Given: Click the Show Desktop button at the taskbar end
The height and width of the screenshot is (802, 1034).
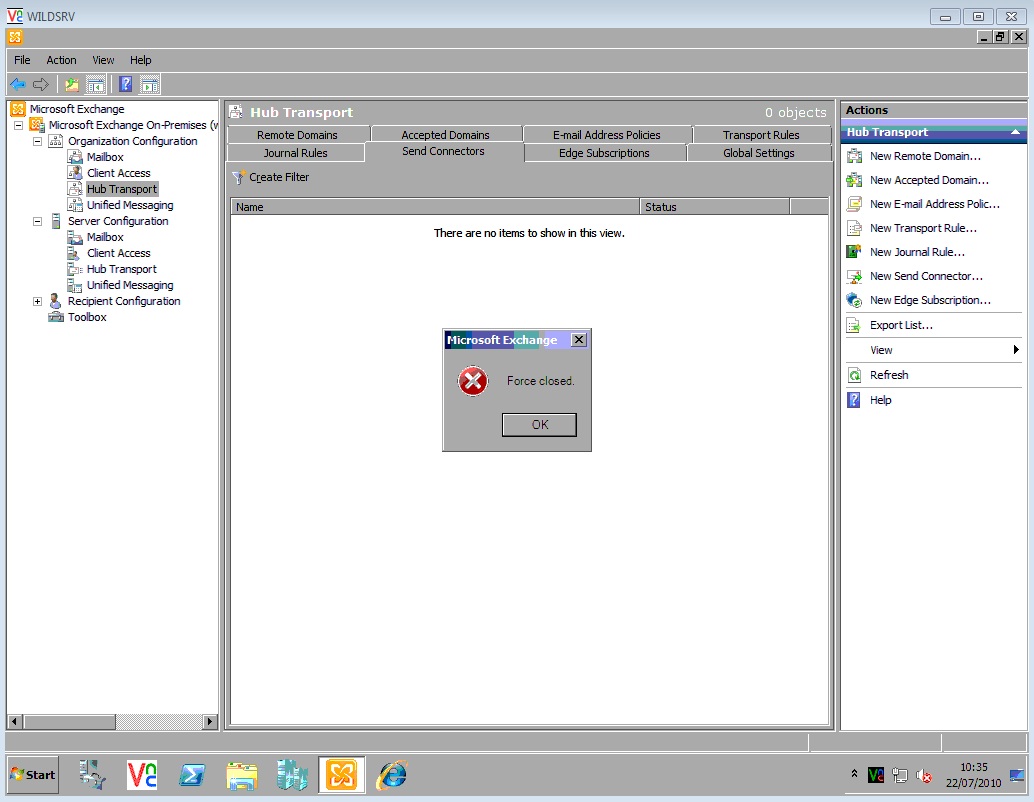Looking at the screenshot, I should 1018,775.
